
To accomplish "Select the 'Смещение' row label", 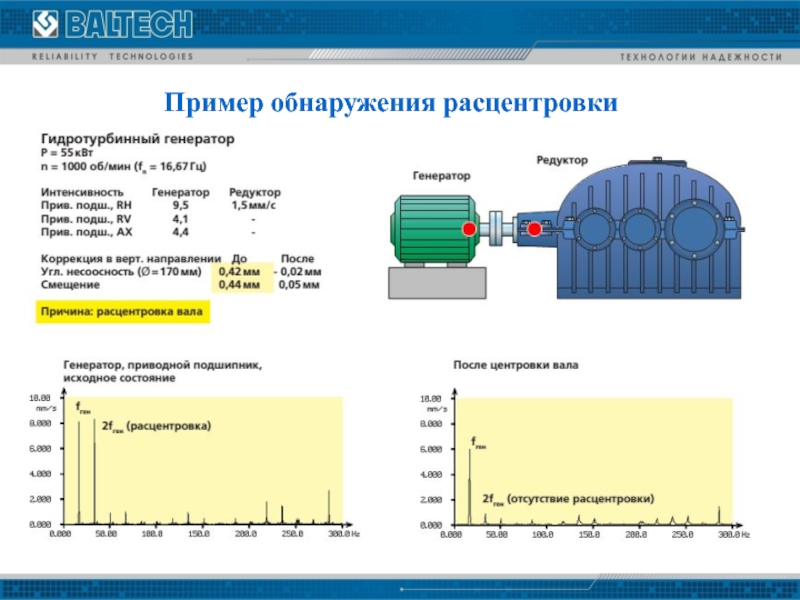I will tap(70, 285).
